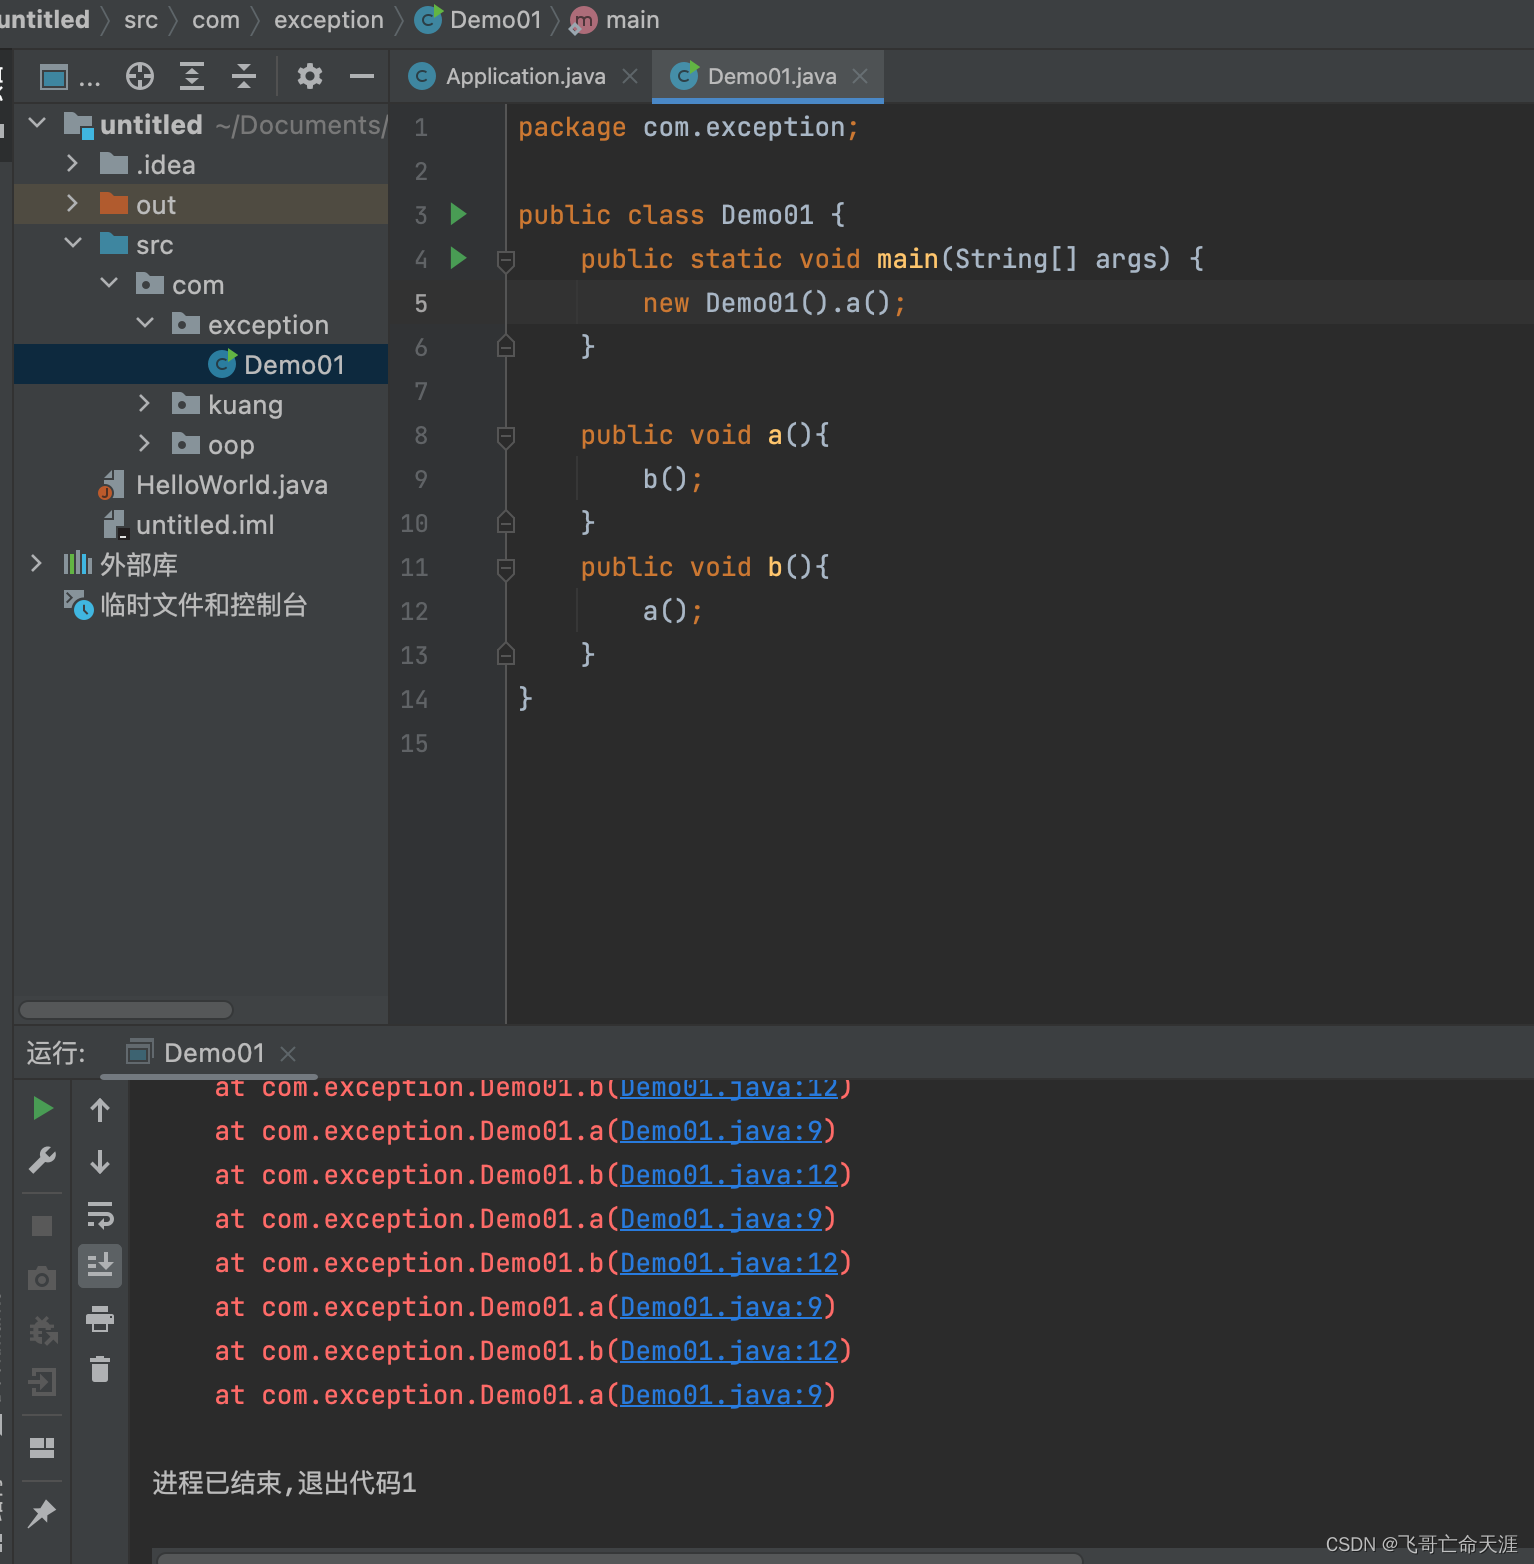Click the restore layout icon in run panel
Viewport: 1534px width, 1564px height.
pyautogui.click(x=42, y=1448)
